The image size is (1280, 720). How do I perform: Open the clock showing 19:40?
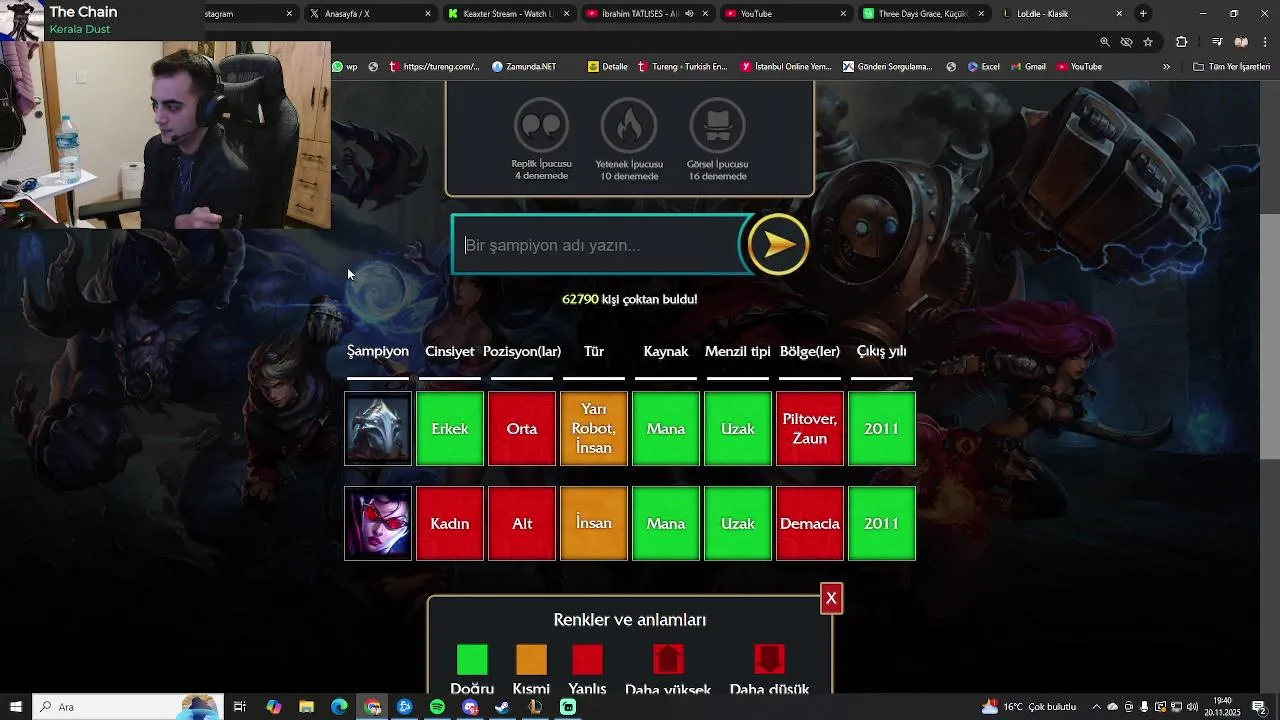1222,707
